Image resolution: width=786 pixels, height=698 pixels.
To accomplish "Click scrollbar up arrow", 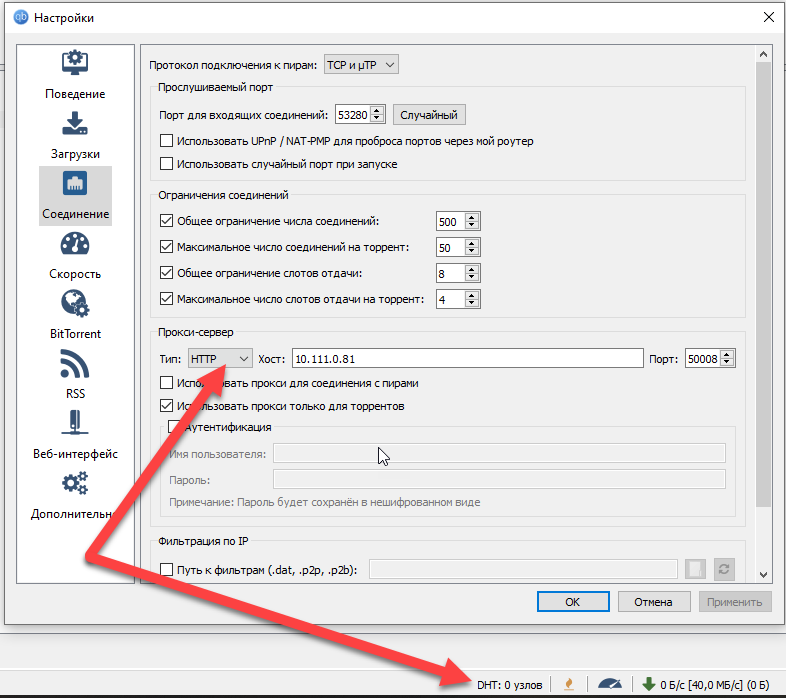I will (x=763, y=54).
